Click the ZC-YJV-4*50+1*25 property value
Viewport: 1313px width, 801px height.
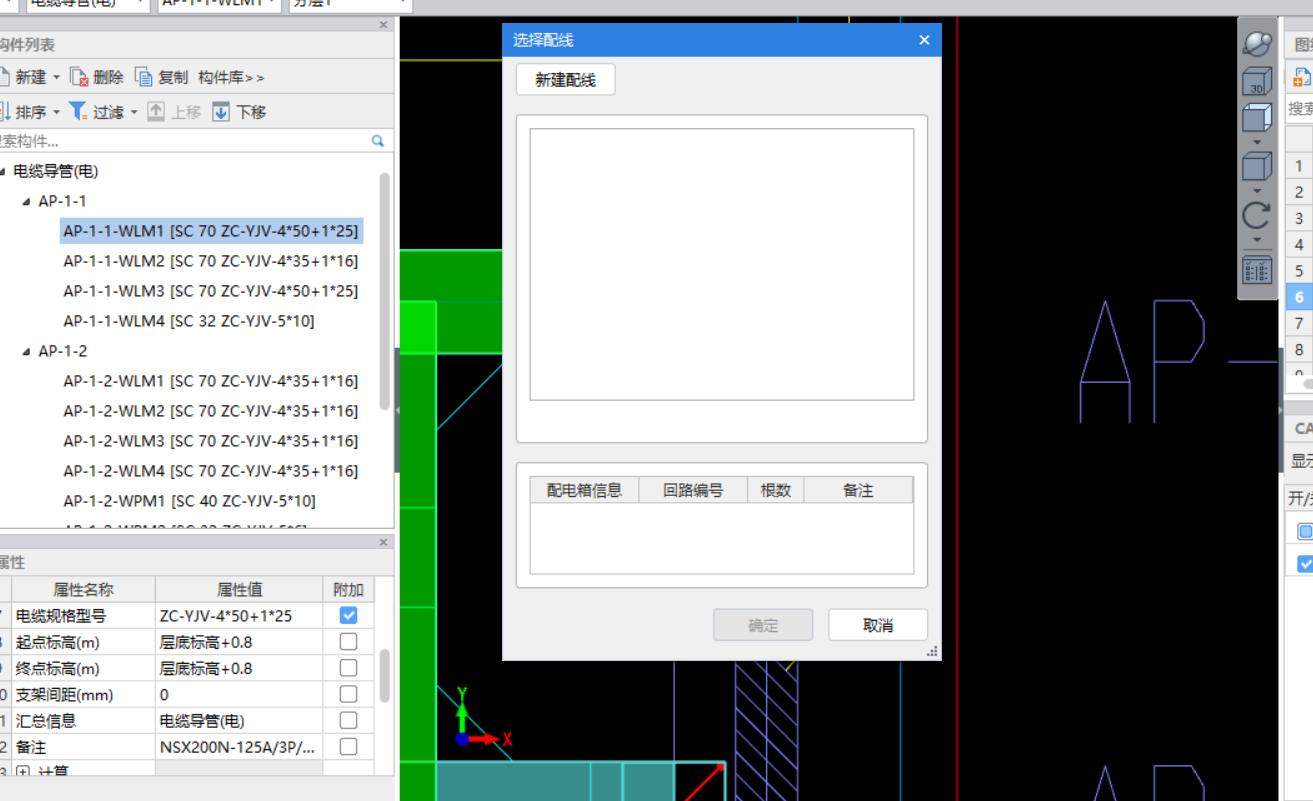point(239,615)
